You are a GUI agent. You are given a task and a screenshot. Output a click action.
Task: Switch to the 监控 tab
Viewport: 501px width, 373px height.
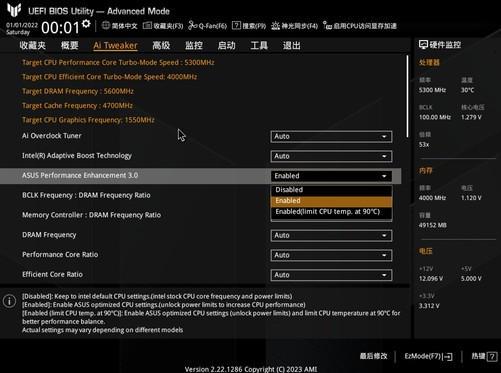click(x=194, y=45)
